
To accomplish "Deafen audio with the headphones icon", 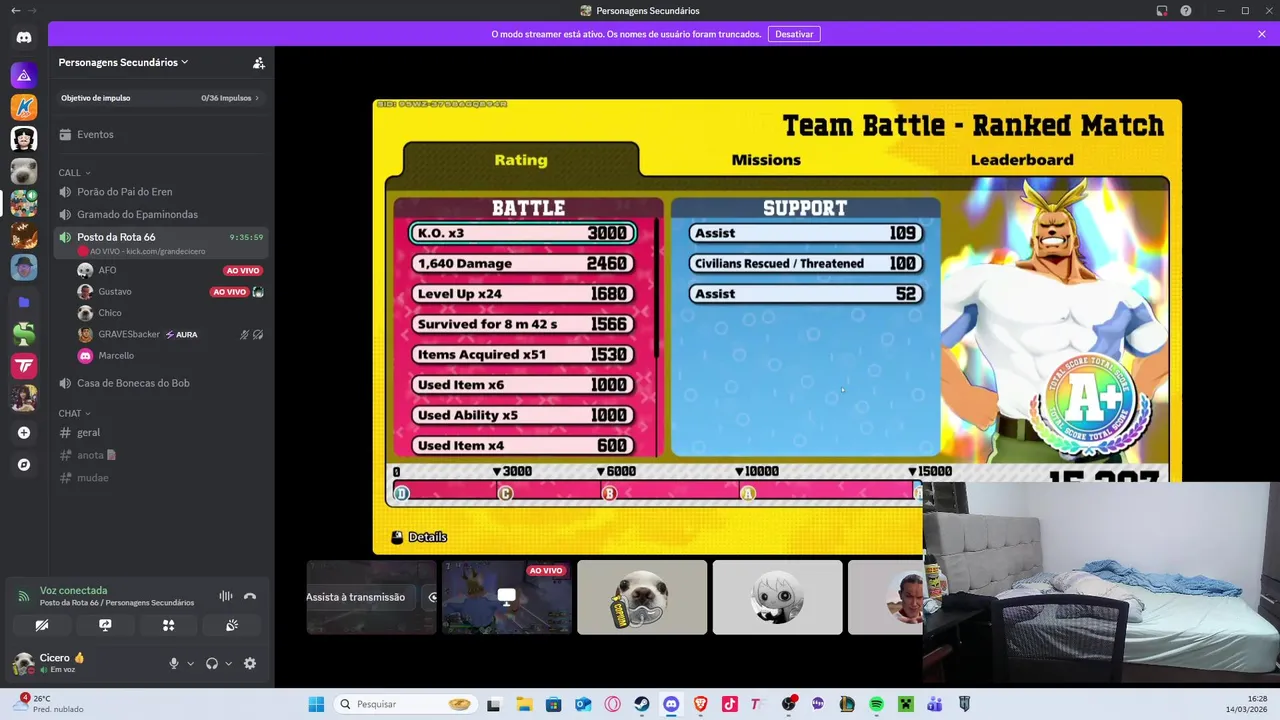I will (212, 663).
